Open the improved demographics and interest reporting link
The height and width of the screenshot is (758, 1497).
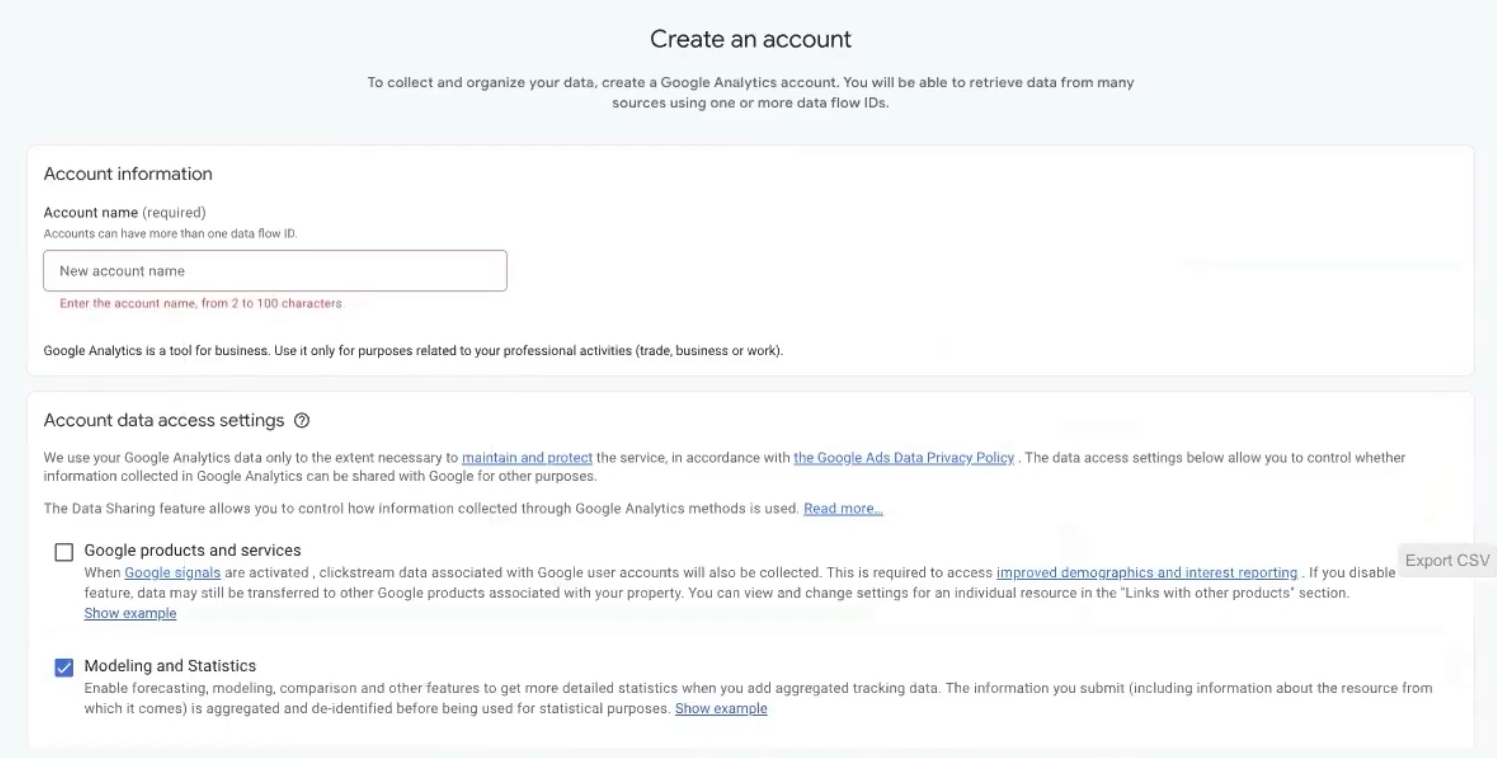(1147, 573)
